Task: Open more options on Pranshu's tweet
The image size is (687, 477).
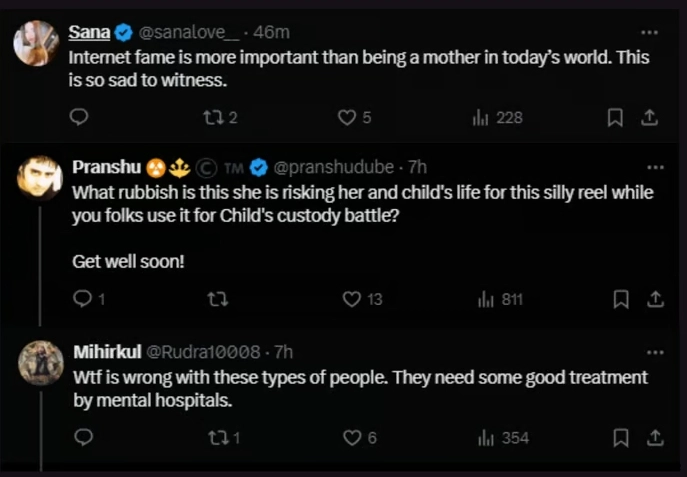Action: [655, 165]
